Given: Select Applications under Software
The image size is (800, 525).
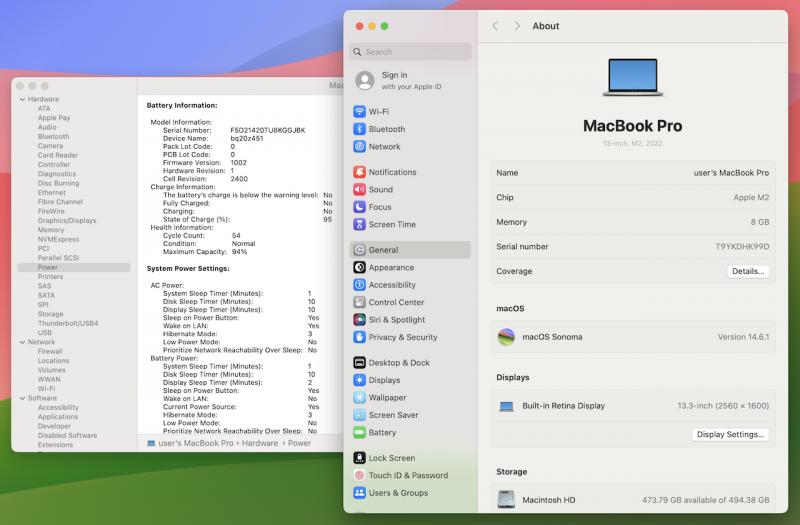Looking at the screenshot, I should [58, 417].
